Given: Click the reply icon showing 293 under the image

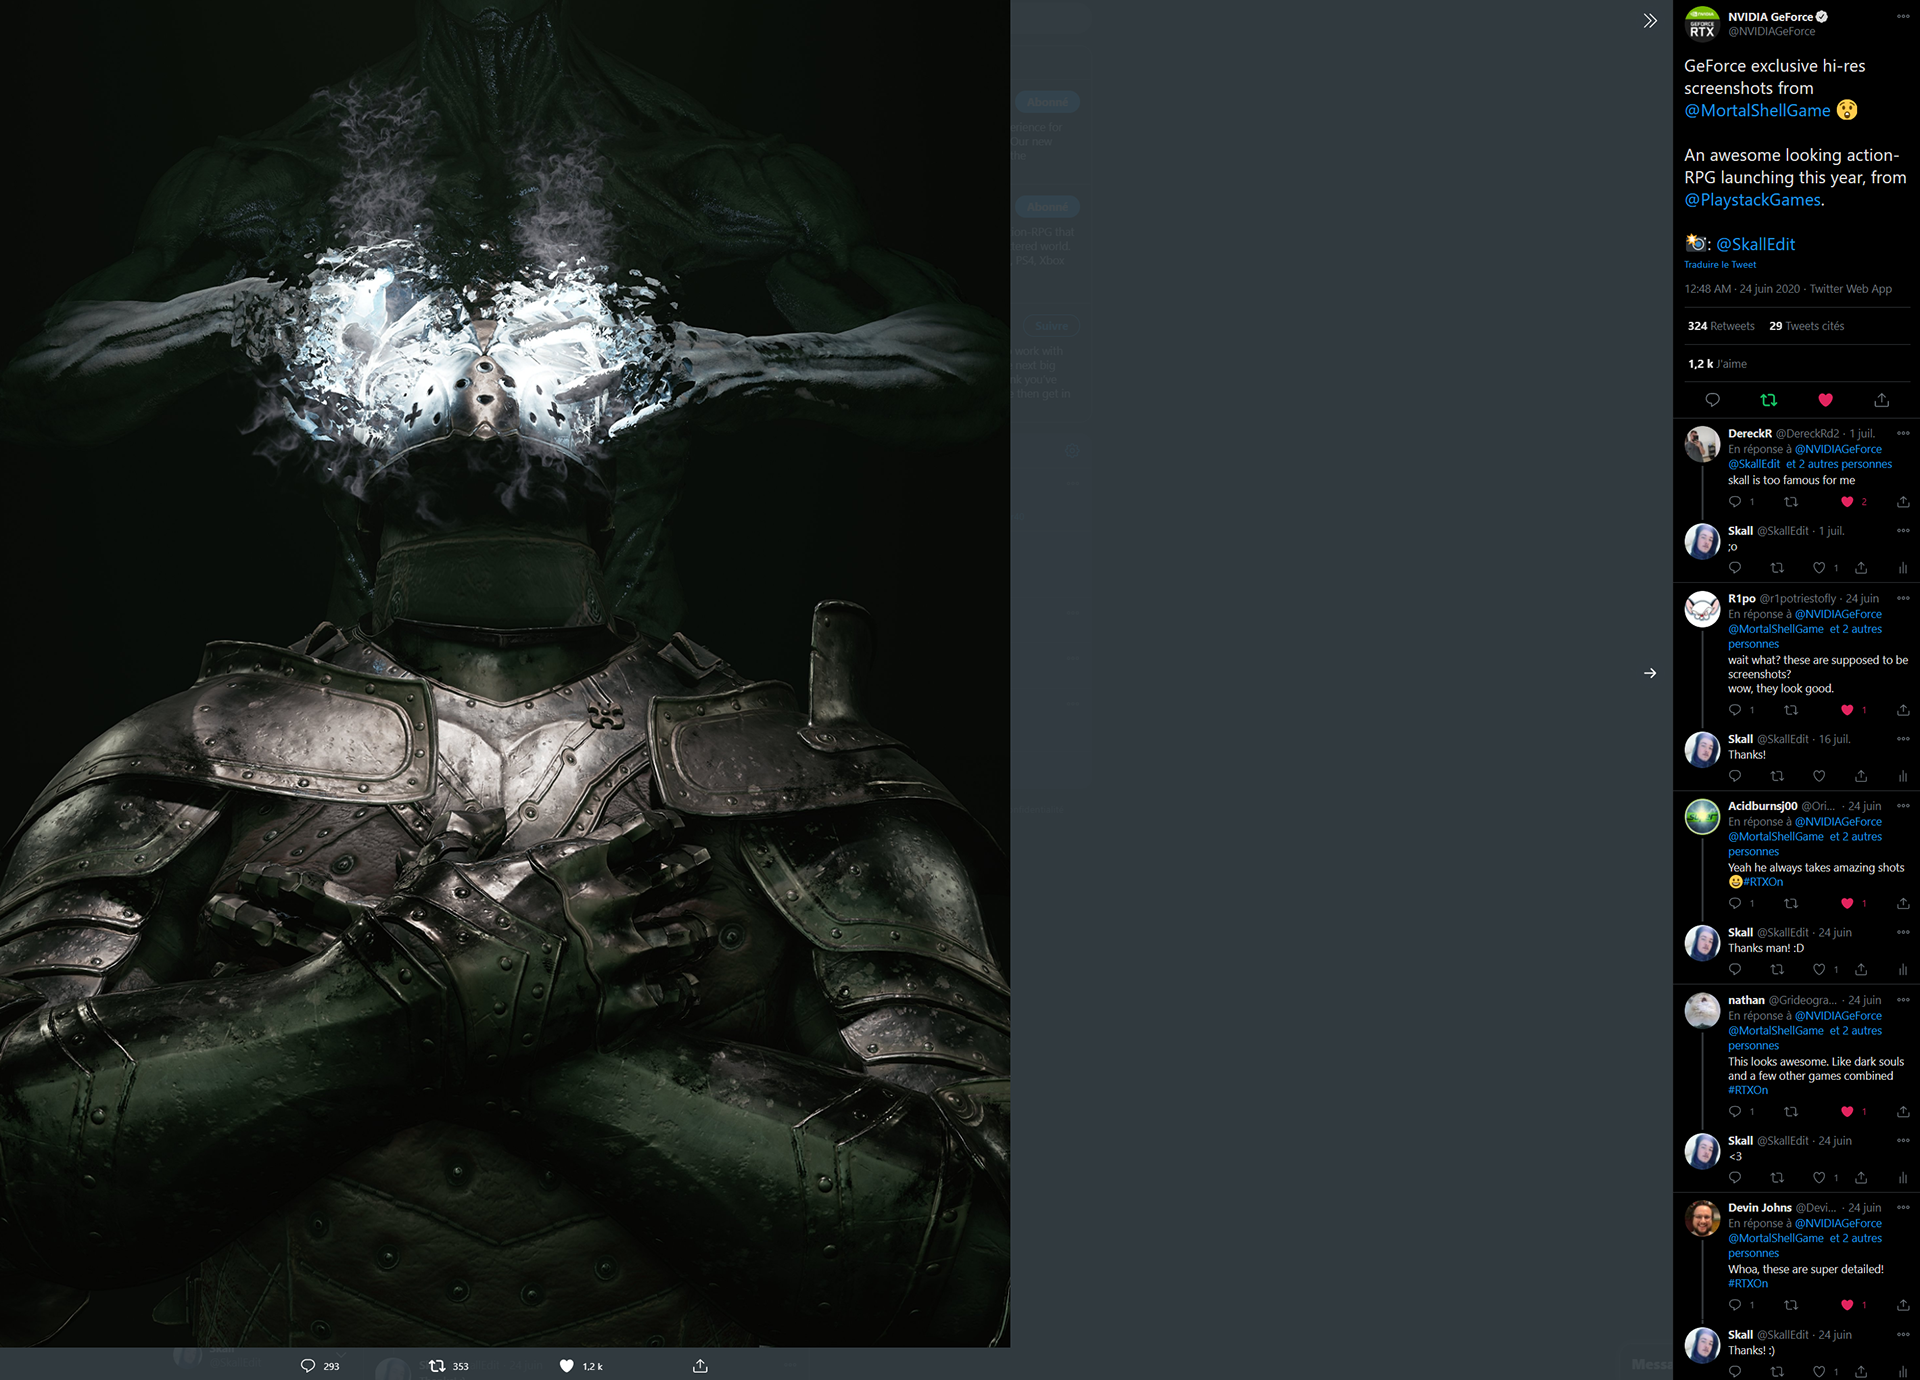Looking at the screenshot, I should point(308,1366).
